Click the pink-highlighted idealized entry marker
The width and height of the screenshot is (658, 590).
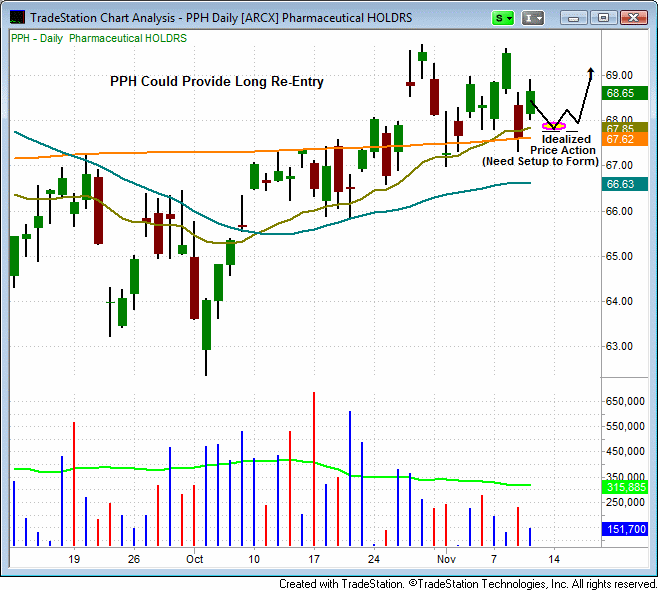554,125
